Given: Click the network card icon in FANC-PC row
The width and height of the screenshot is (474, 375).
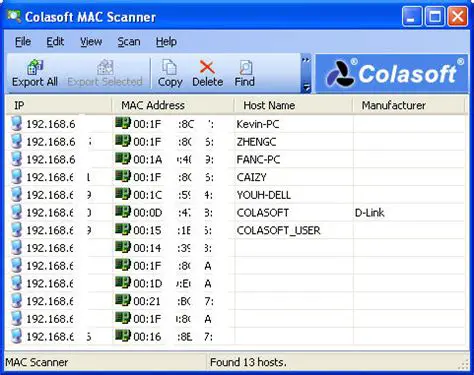Looking at the screenshot, I should tap(123, 158).
